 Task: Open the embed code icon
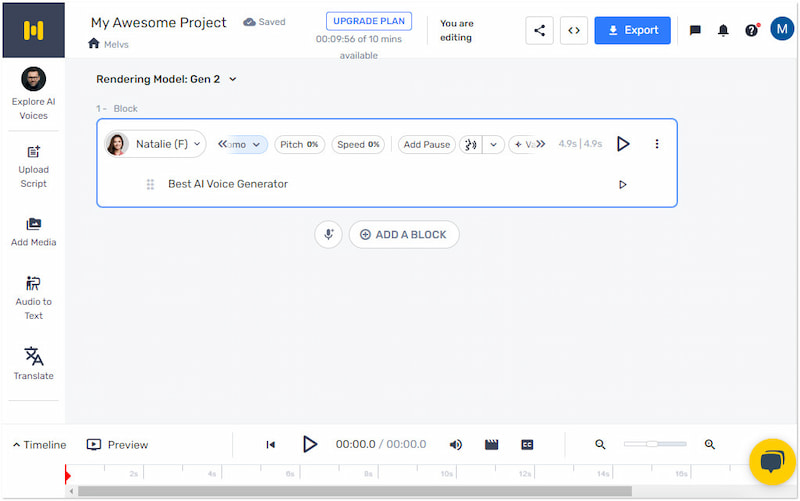point(574,30)
